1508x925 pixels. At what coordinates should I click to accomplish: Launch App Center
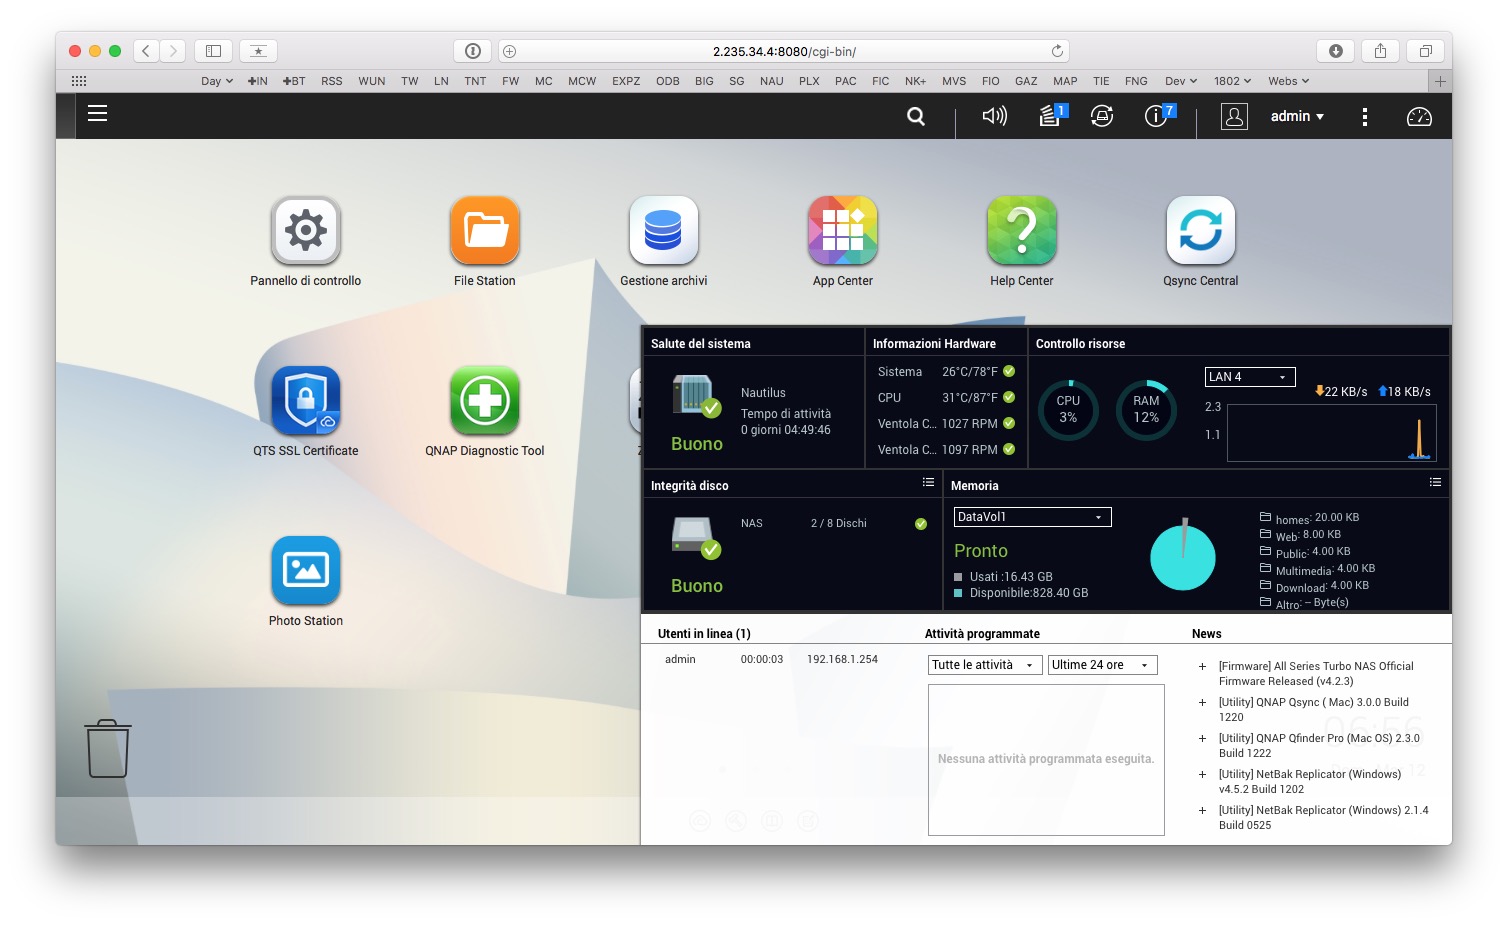[843, 230]
